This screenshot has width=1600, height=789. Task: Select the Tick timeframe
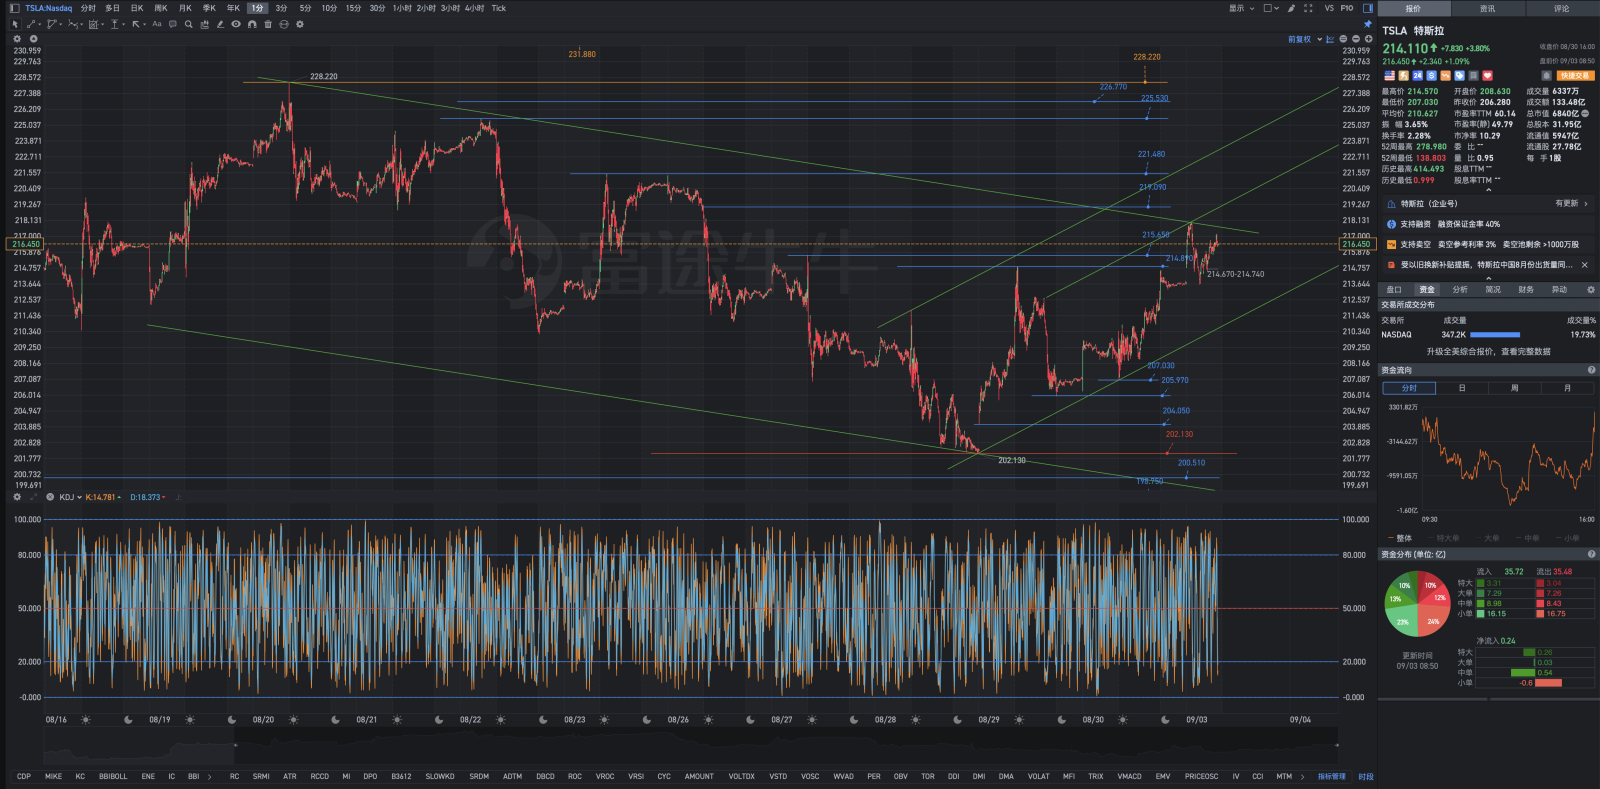(499, 8)
